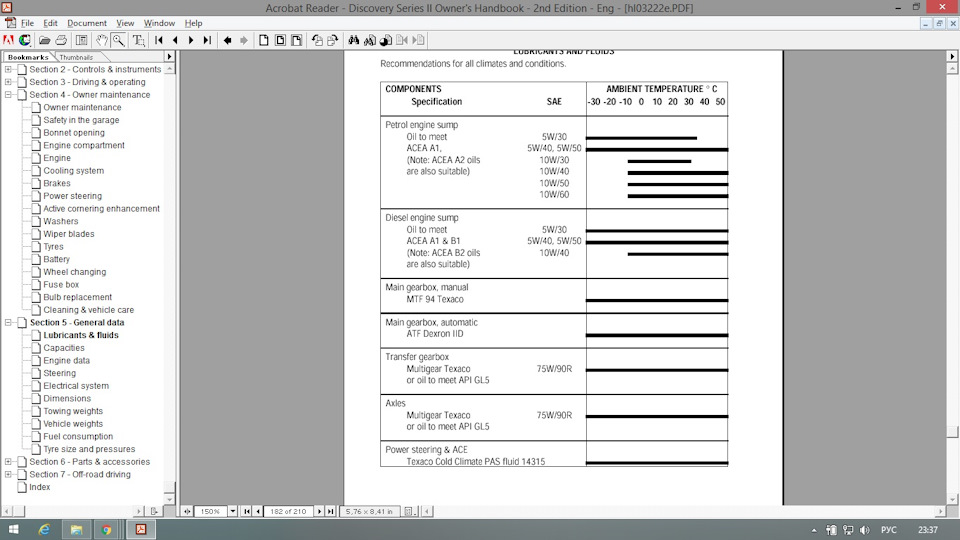The width and height of the screenshot is (960, 540).
Task: Open the Engine compartment bookmark
Action: coord(84,145)
